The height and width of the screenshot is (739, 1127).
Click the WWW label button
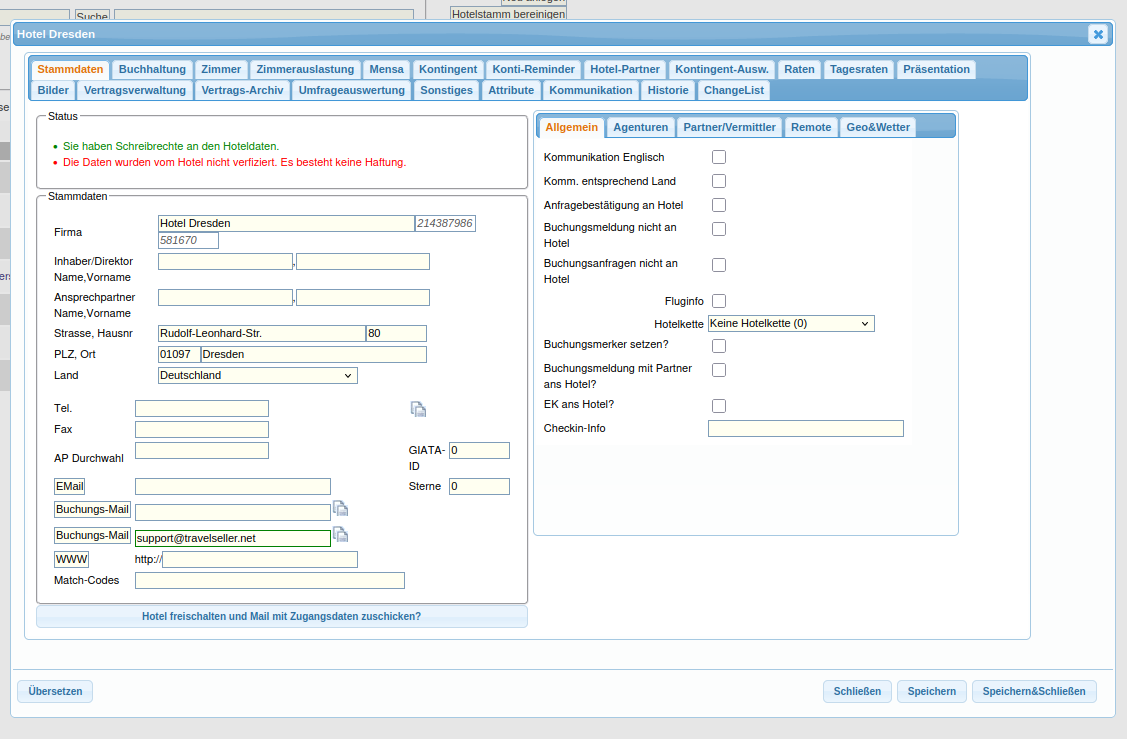(x=72, y=559)
